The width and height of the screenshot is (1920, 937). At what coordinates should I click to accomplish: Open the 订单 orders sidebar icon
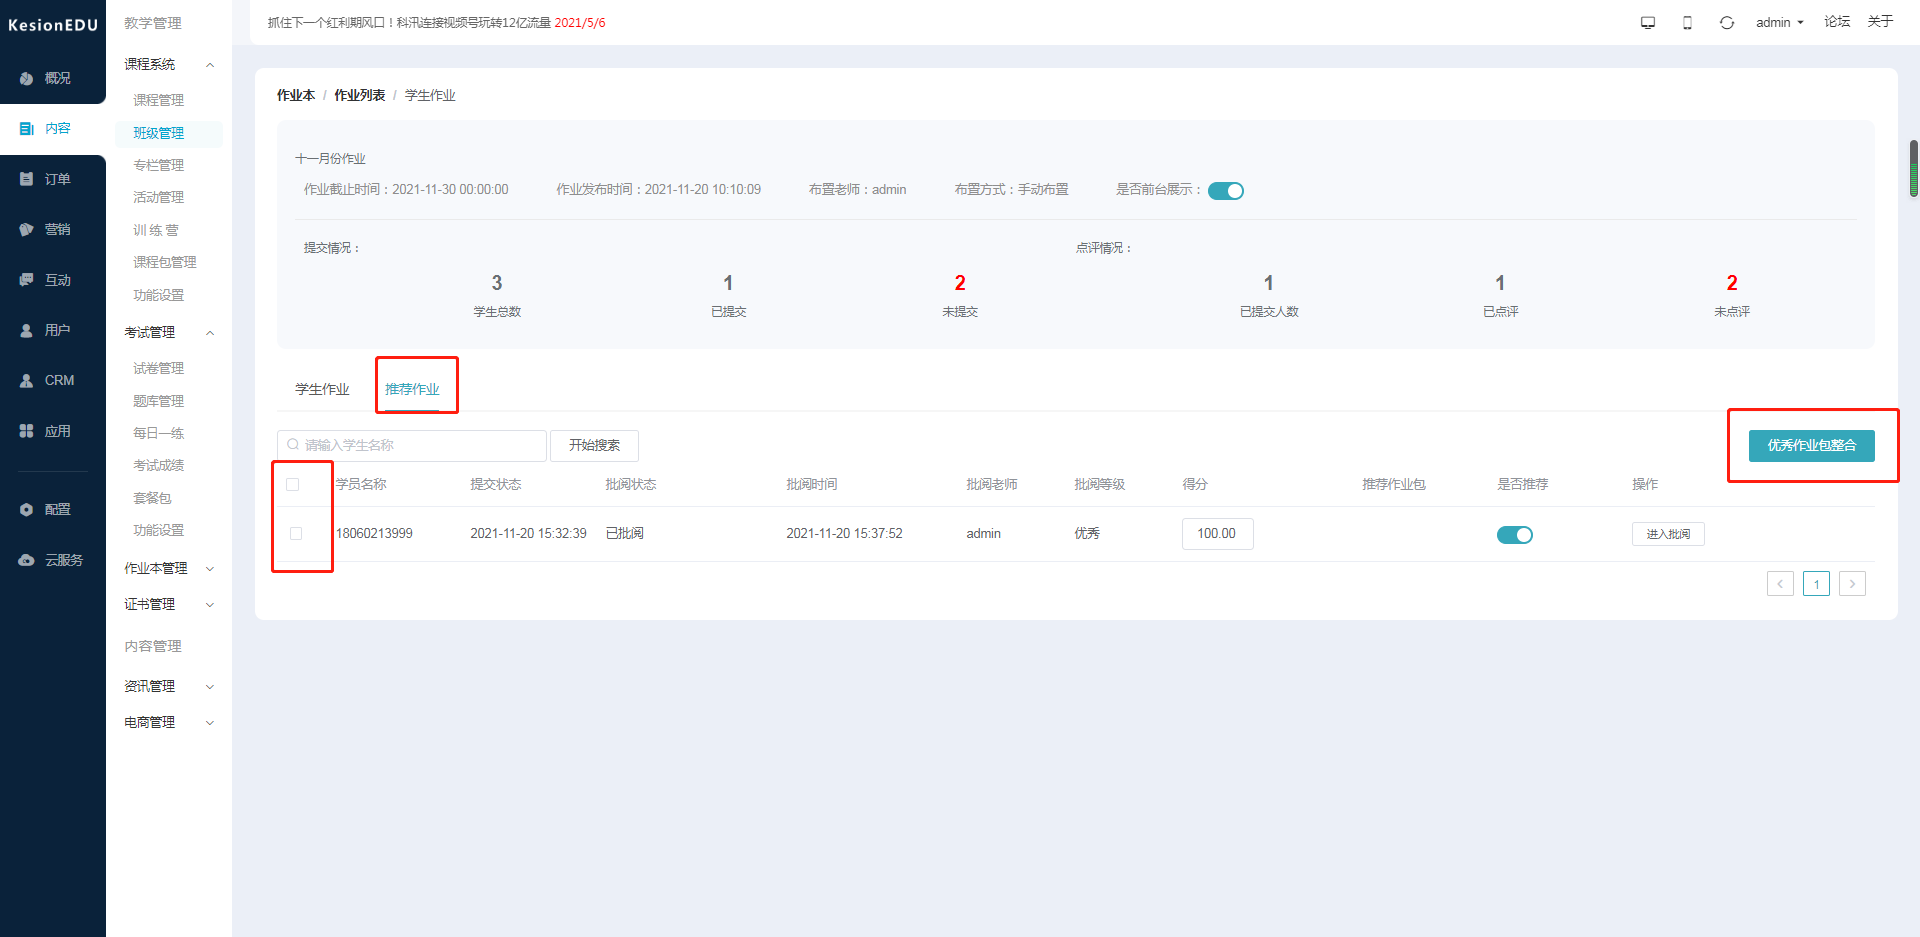(x=27, y=179)
